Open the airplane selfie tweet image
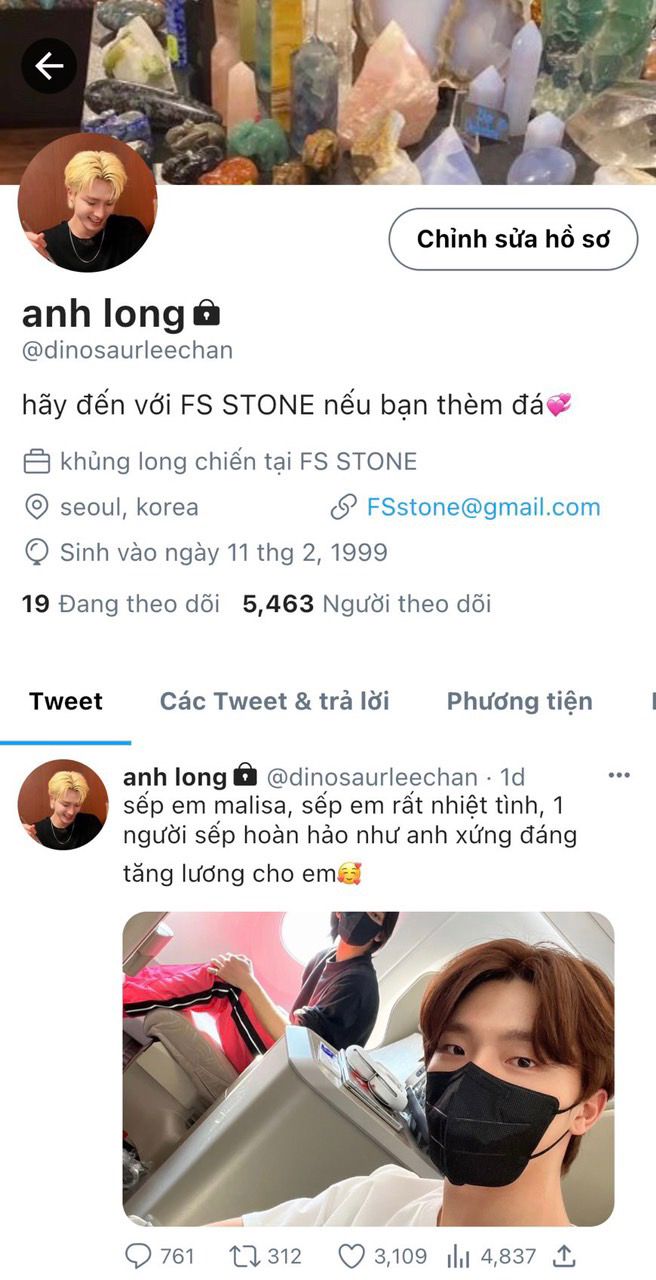This screenshot has width=656, height=1280. click(368, 1069)
